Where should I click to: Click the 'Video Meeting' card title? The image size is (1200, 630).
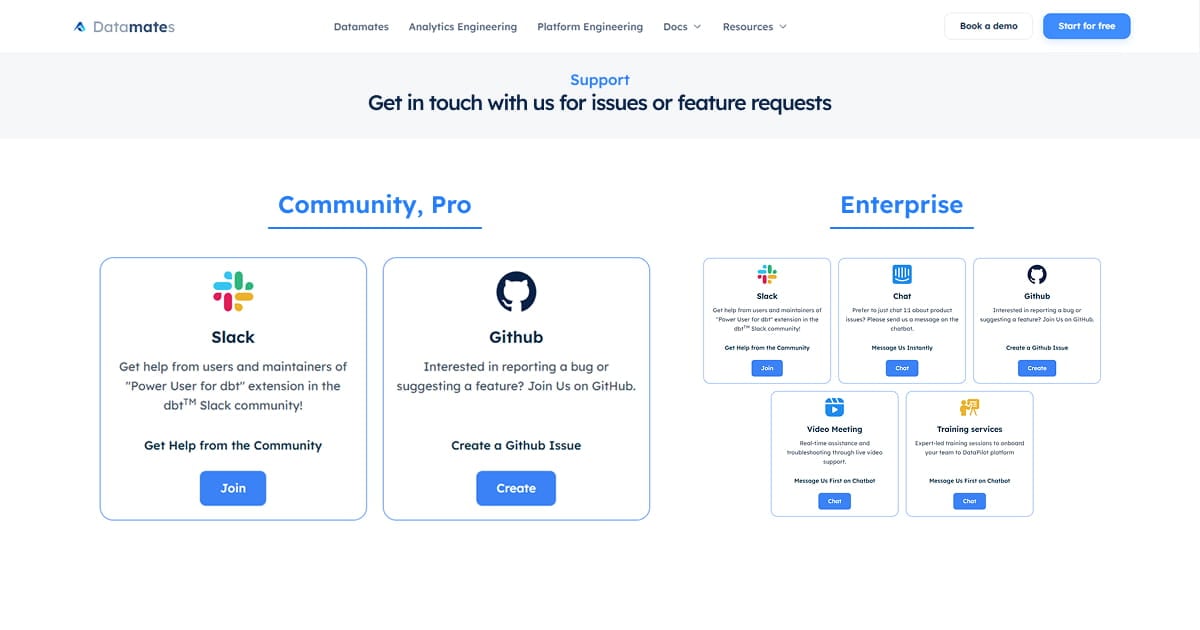pyautogui.click(x=834, y=429)
